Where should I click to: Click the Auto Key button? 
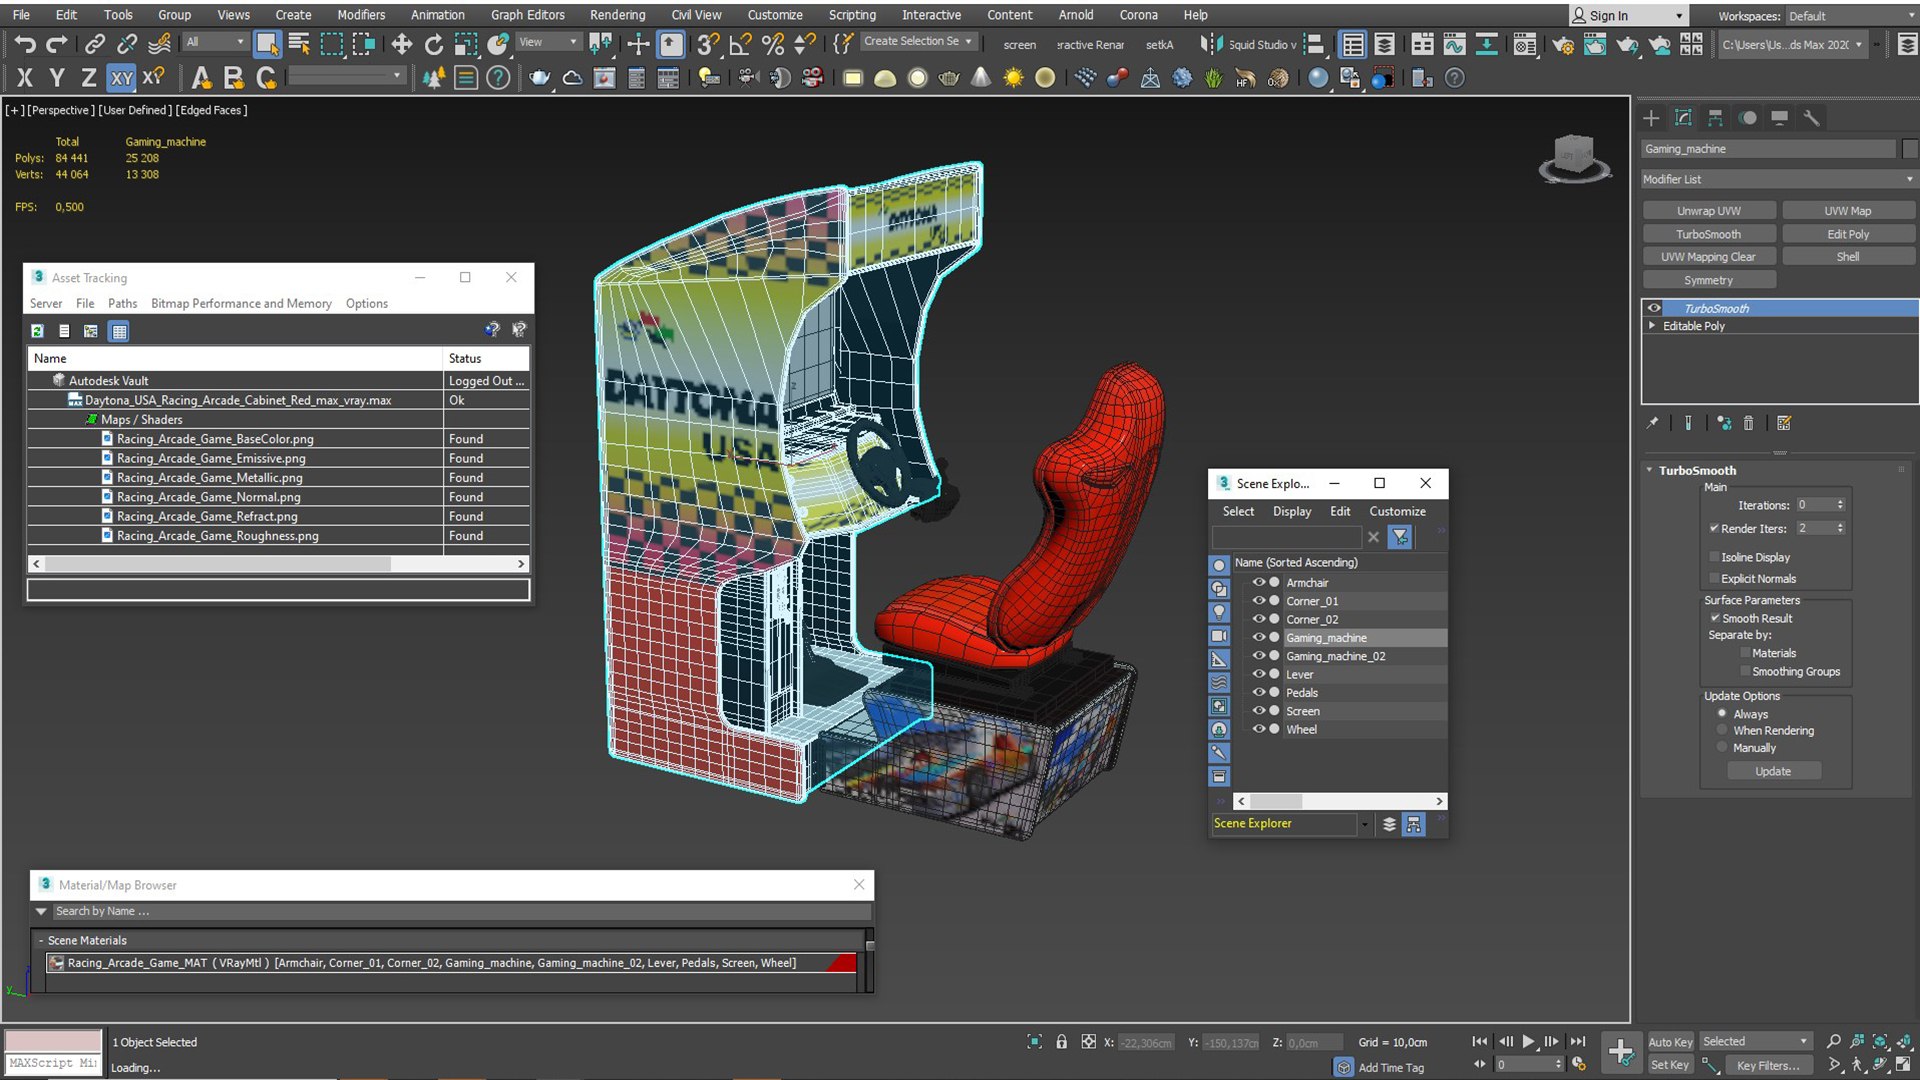click(x=1670, y=1042)
